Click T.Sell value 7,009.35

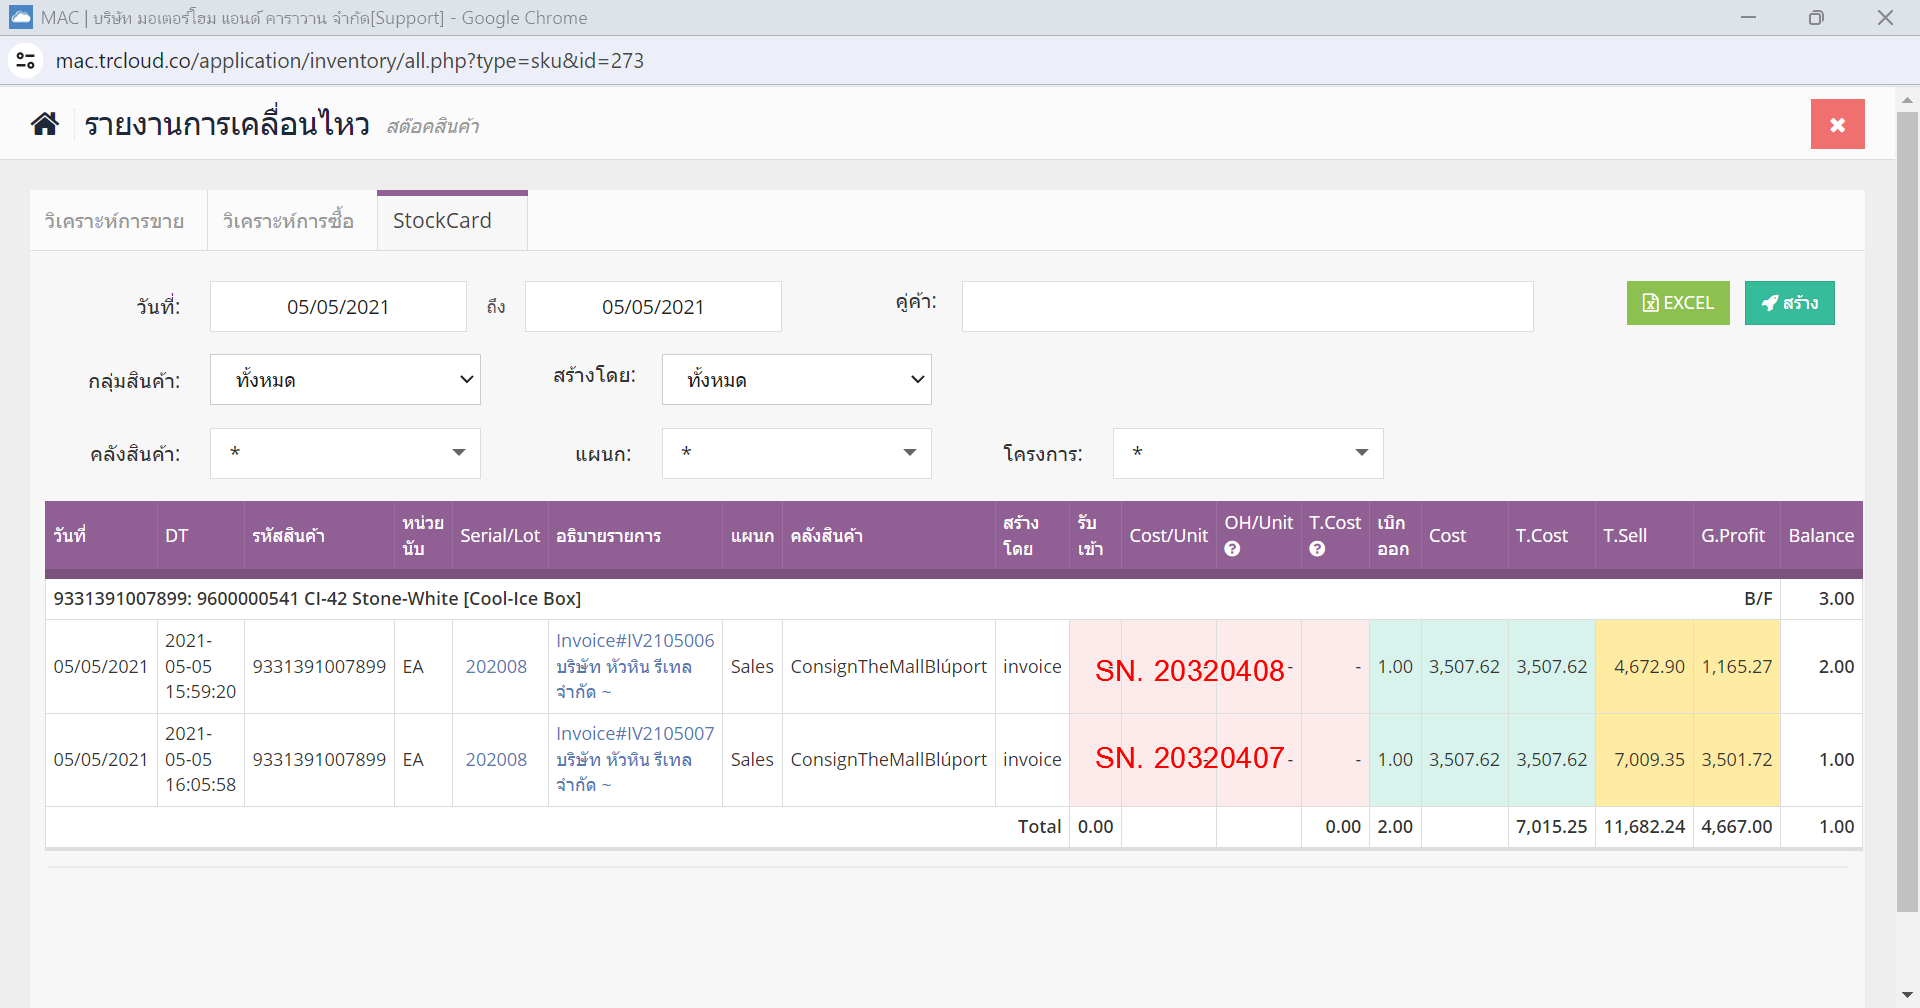(x=1649, y=760)
